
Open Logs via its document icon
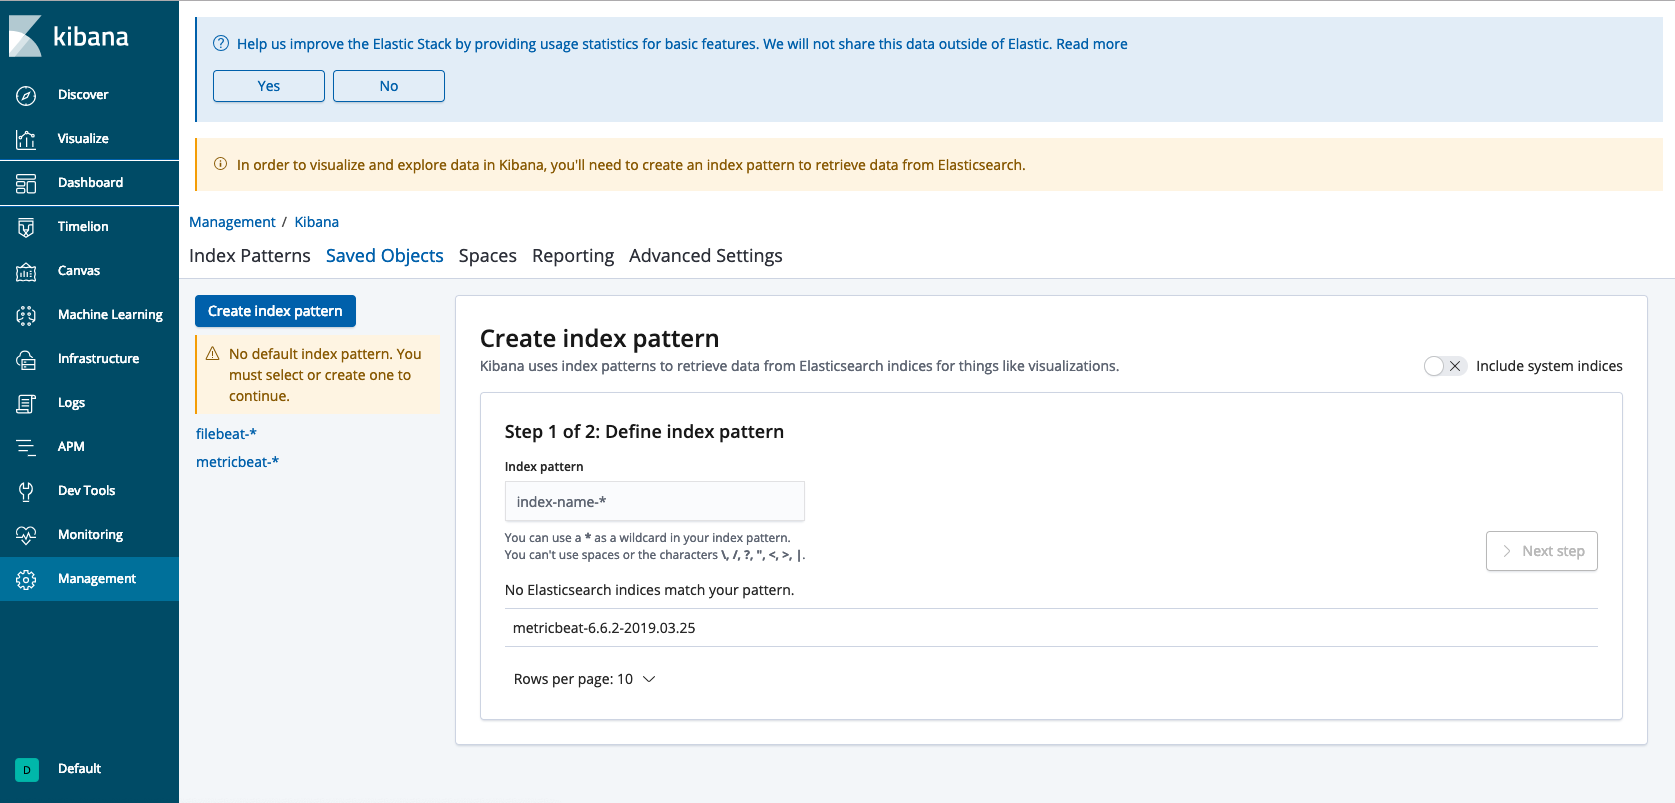click(x=26, y=403)
